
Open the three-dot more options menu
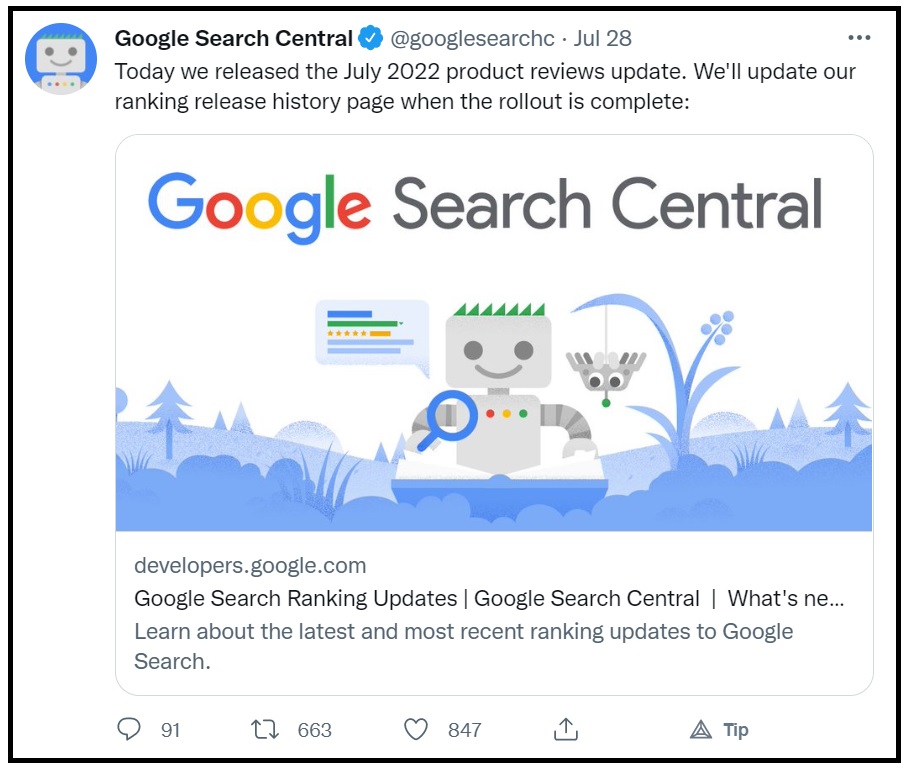coord(859,38)
